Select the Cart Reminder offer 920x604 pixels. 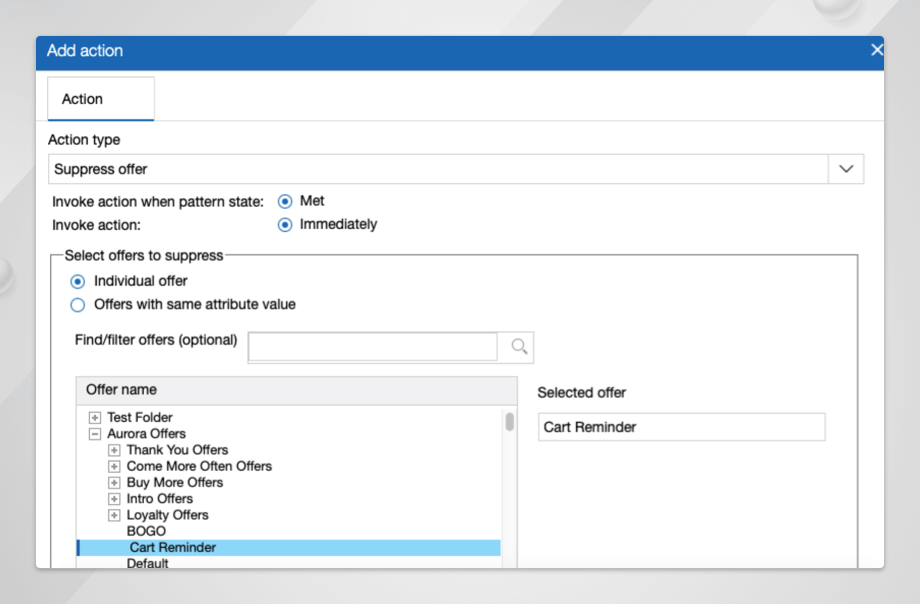pos(173,547)
